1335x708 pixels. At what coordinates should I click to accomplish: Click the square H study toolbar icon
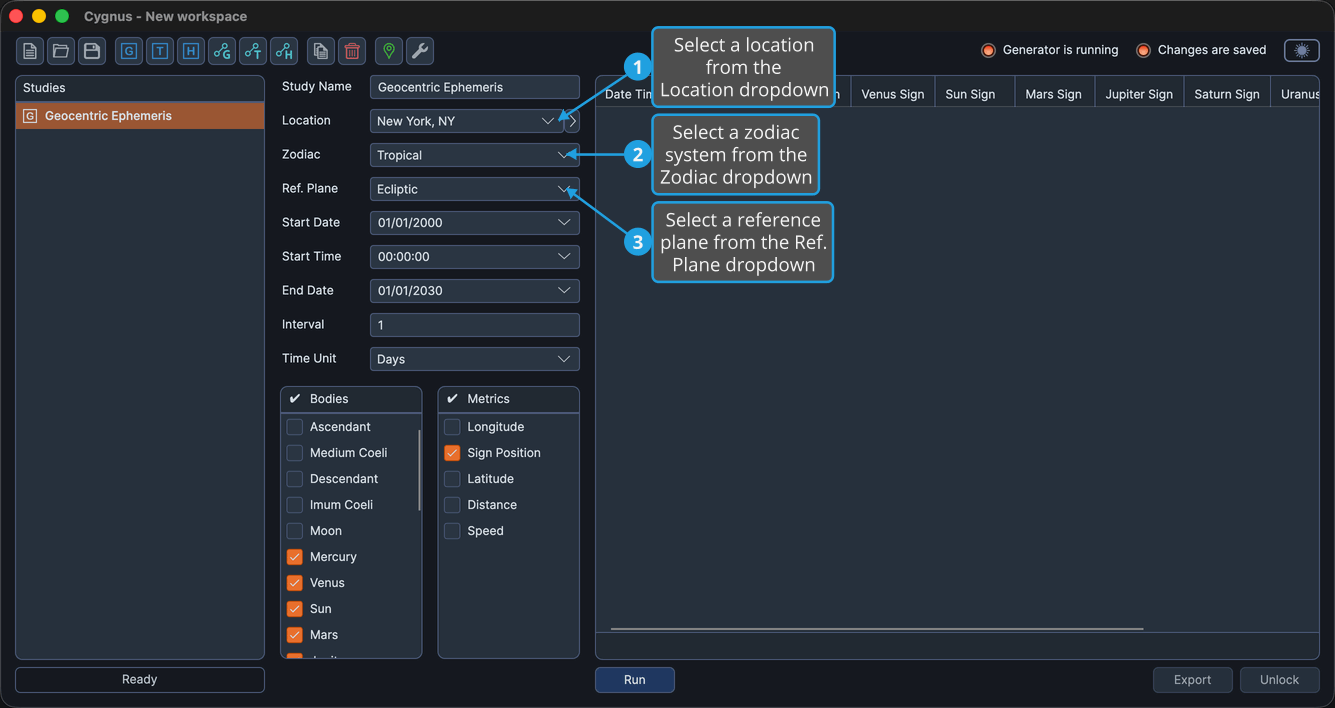[x=191, y=51]
